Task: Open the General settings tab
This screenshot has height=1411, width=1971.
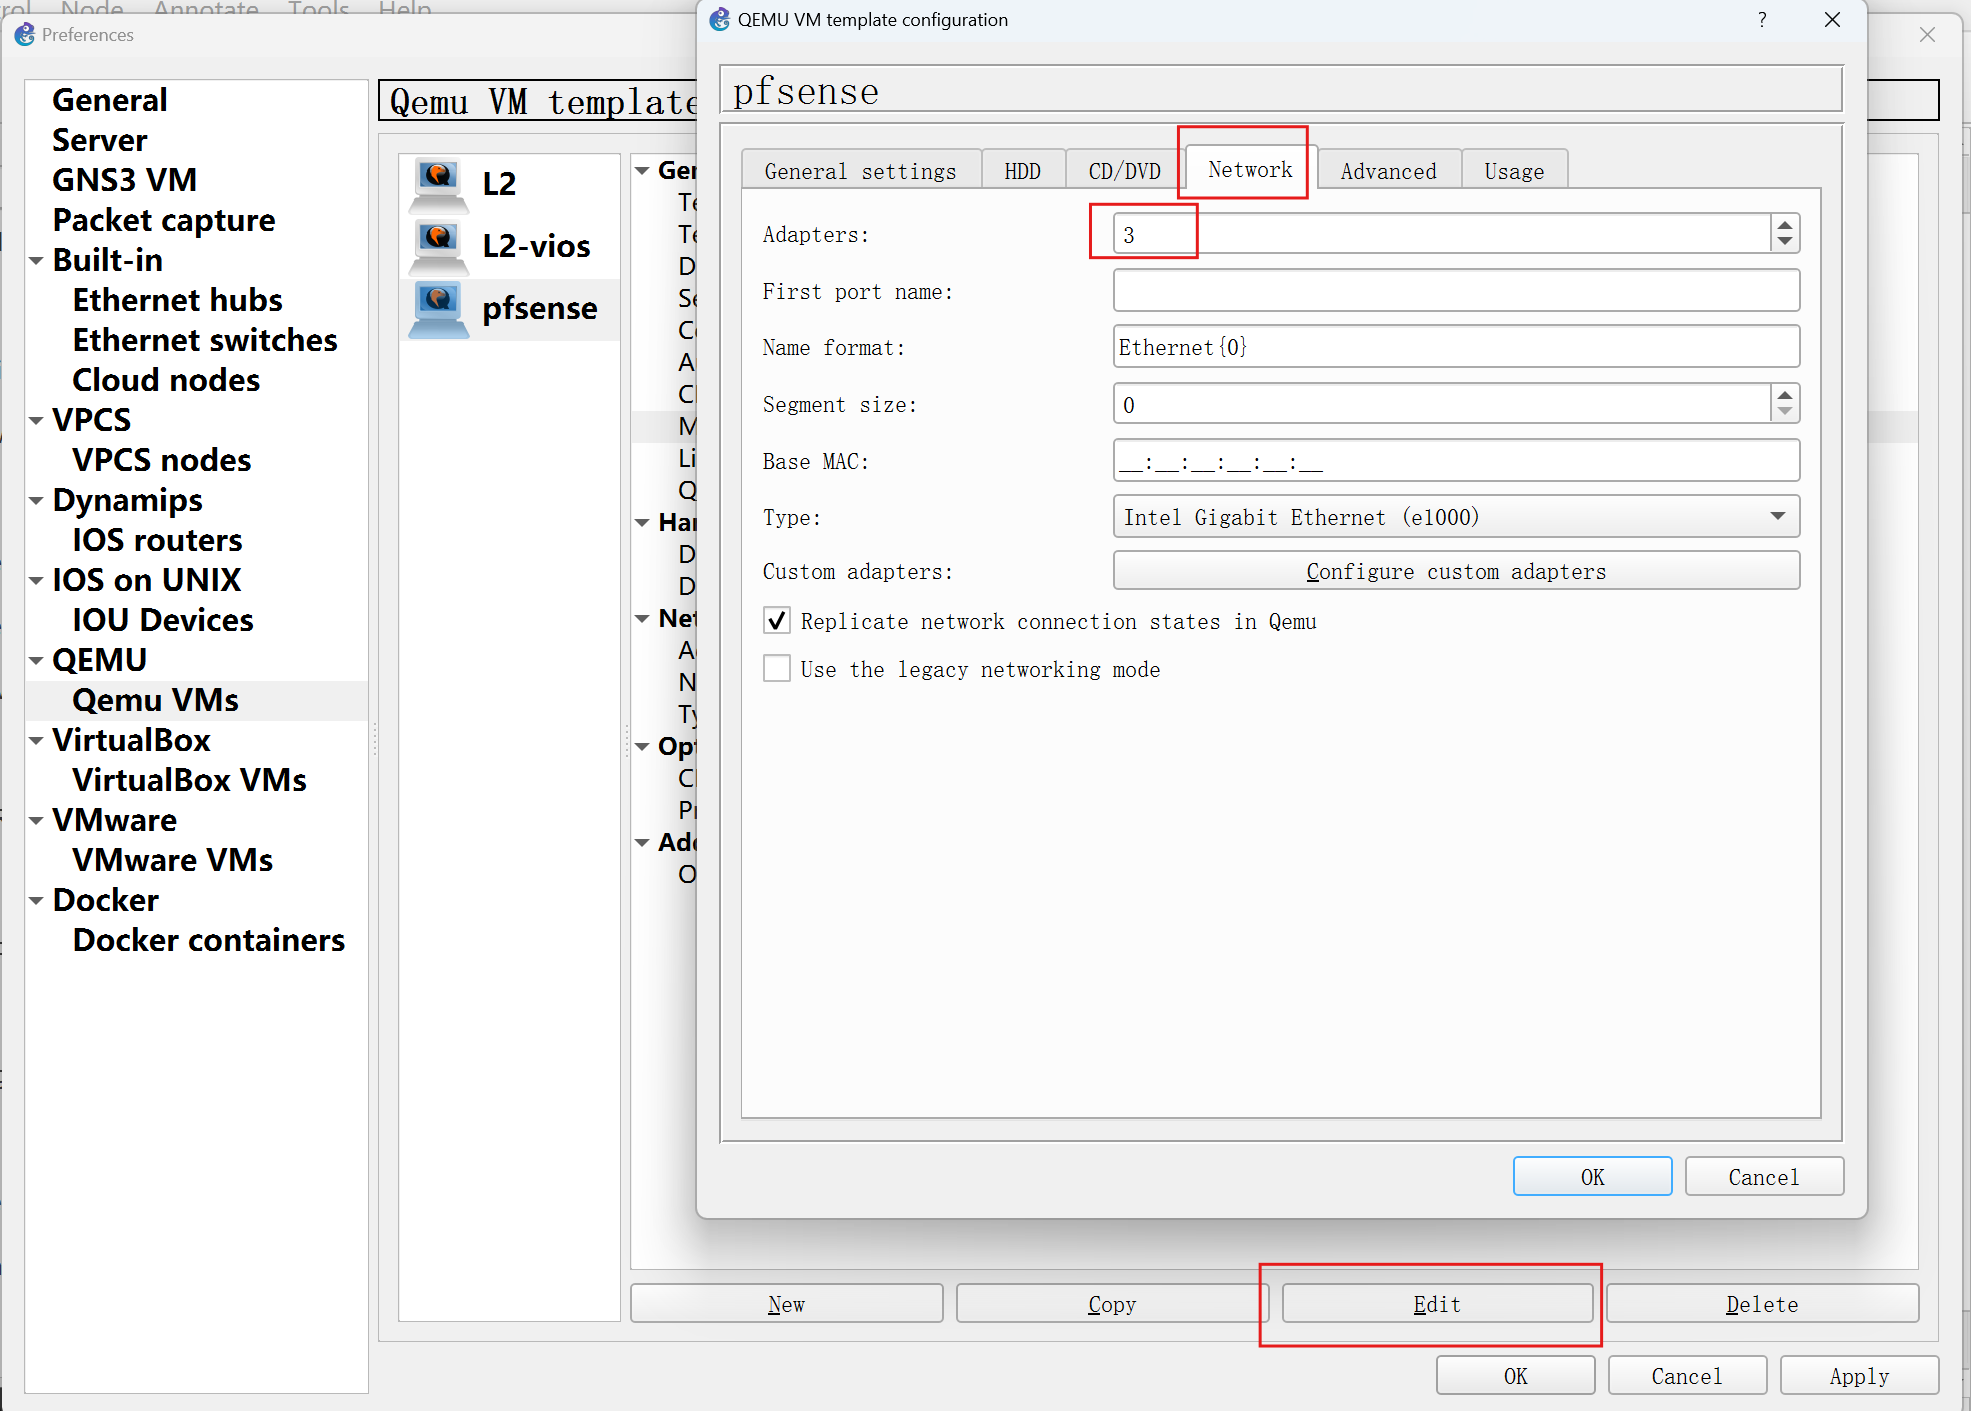Action: tap(860, 171)
